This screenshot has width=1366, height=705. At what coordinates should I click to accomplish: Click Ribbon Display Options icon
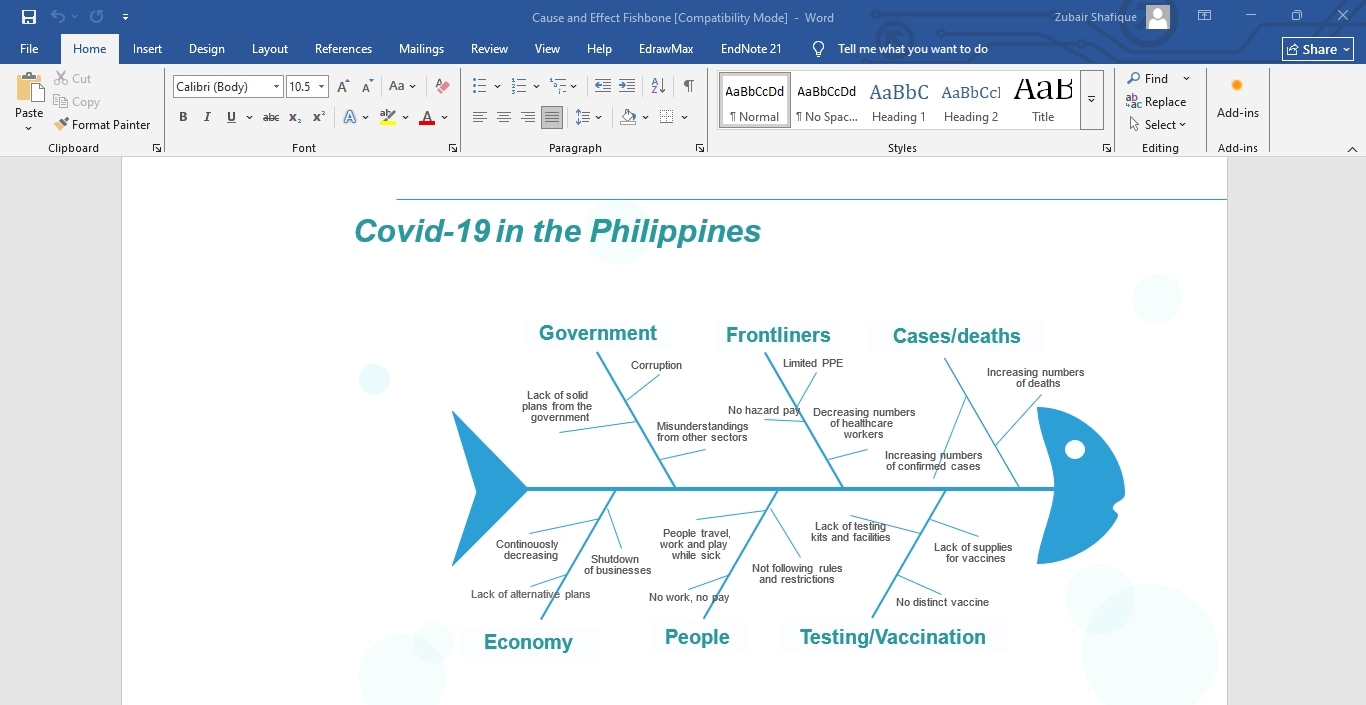(x=1205, y=16)
